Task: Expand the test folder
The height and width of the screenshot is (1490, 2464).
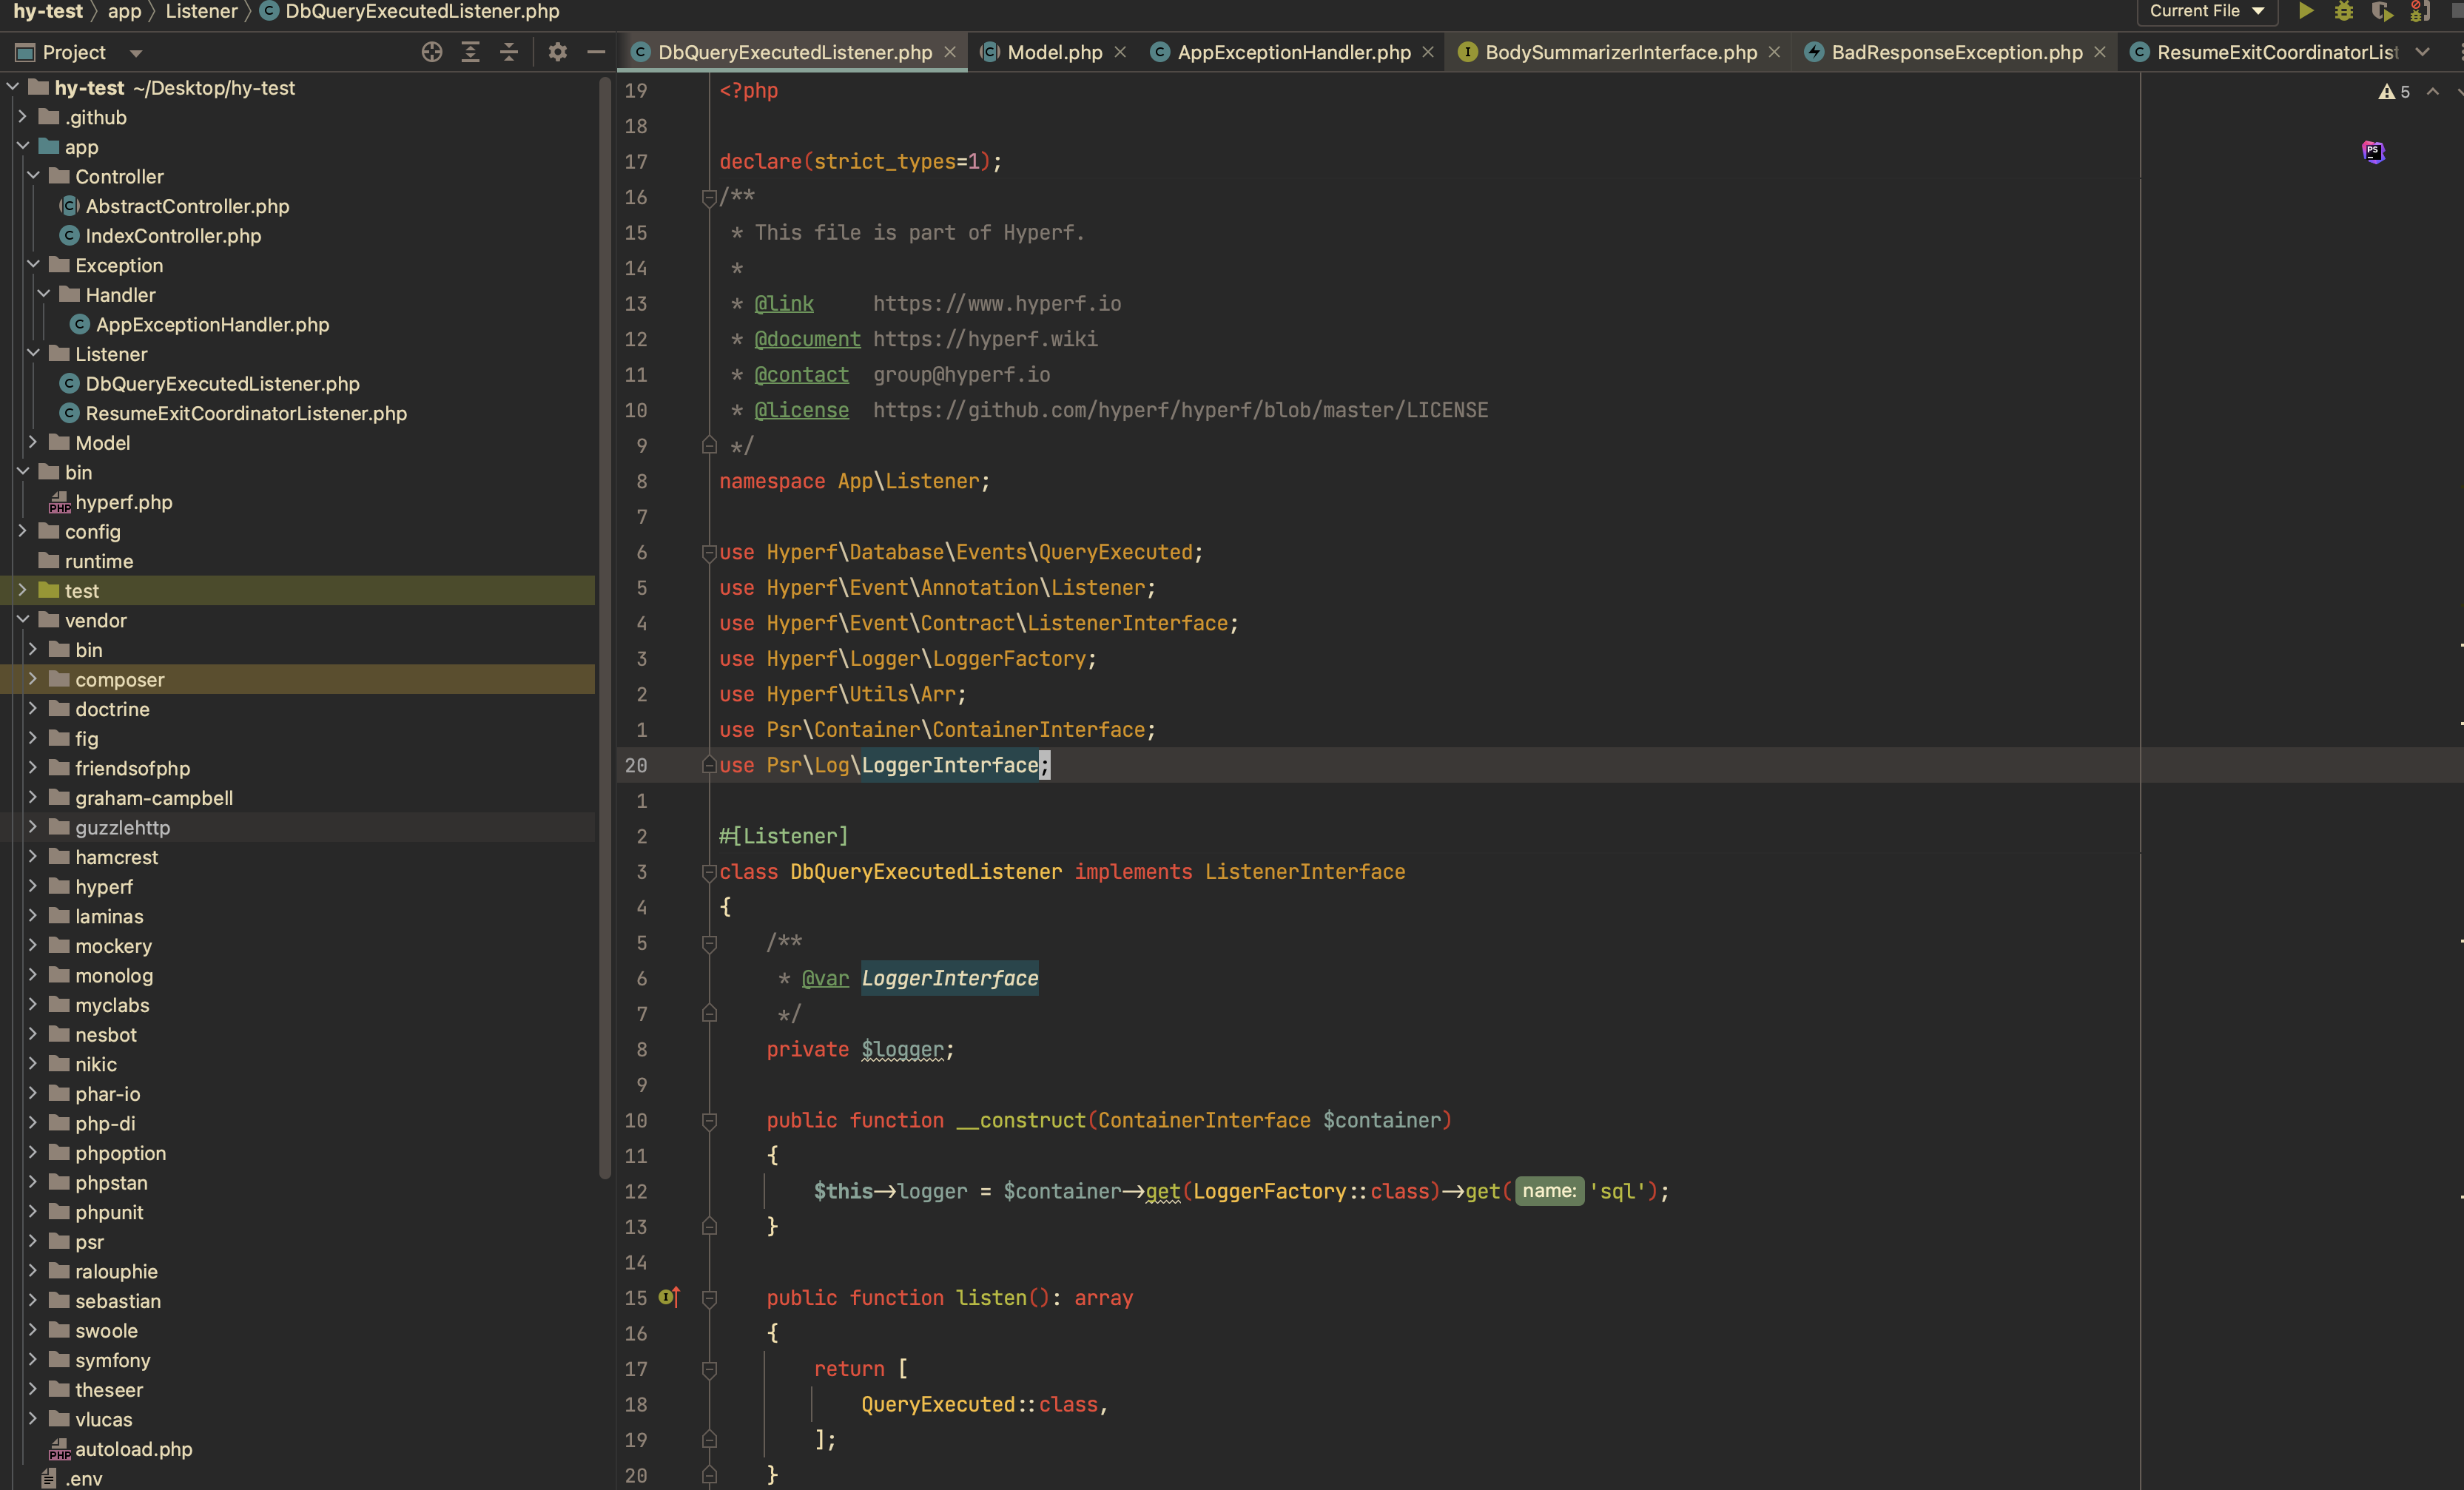Action: tap(23, 590)
